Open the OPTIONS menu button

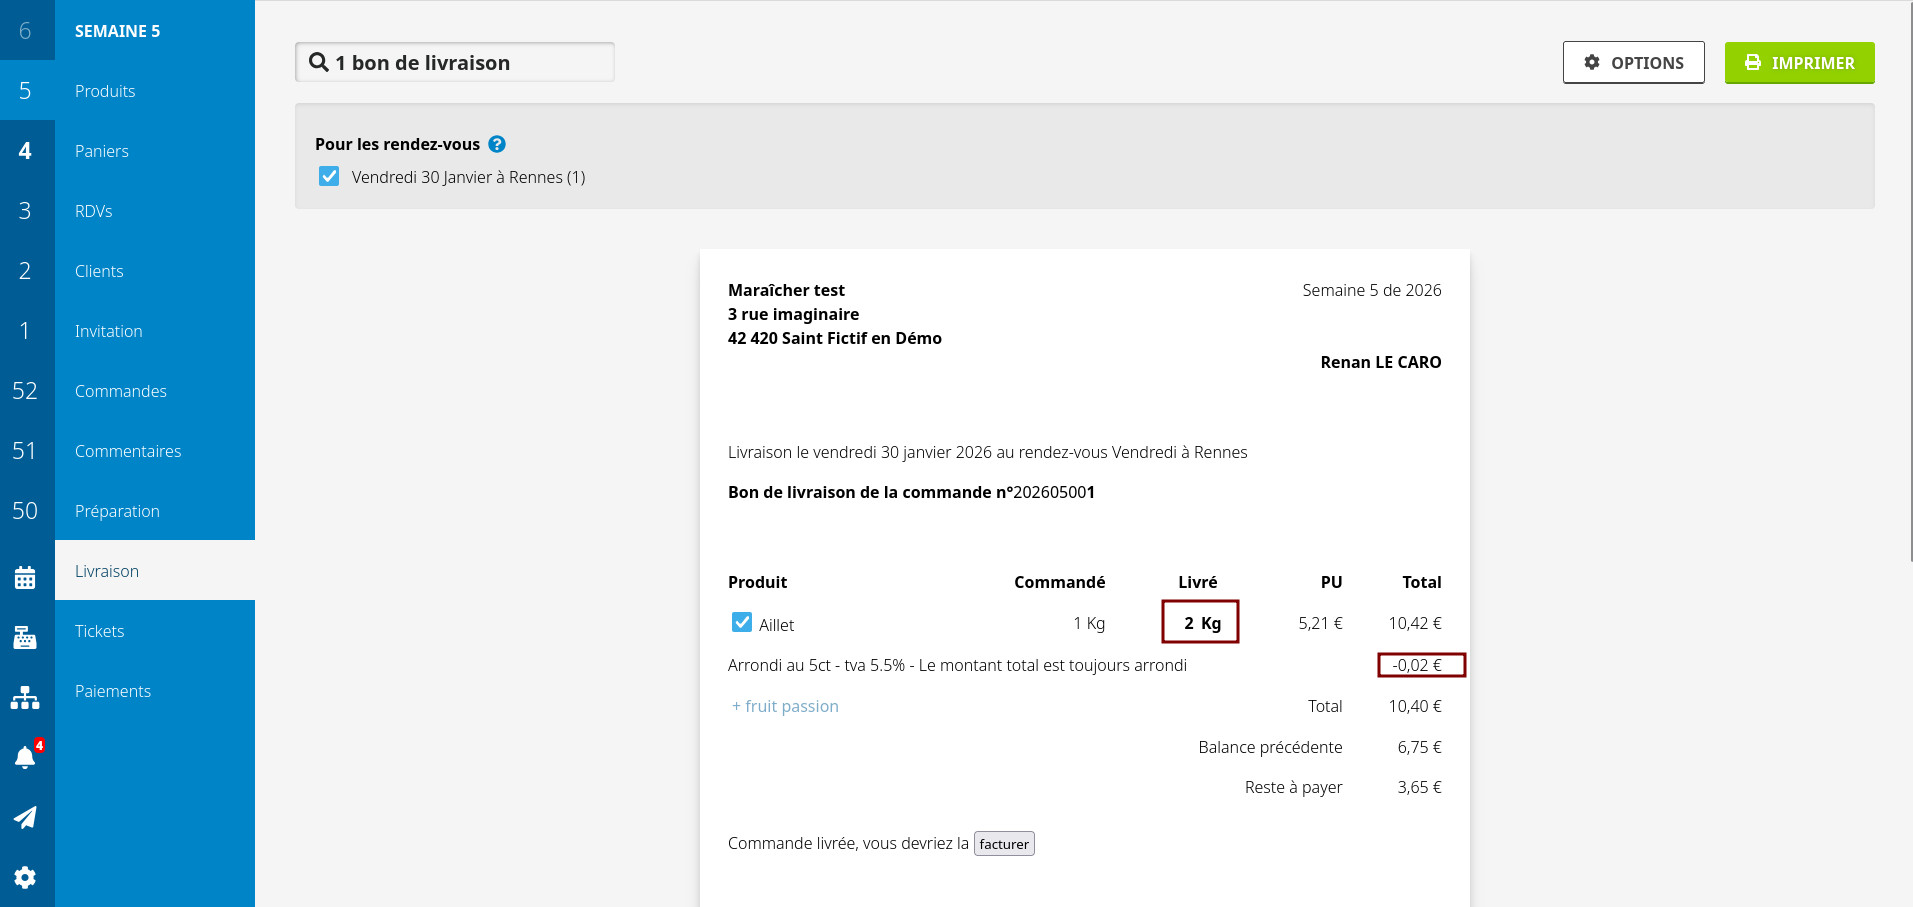pyautogui.click(x=1633, y=63)
